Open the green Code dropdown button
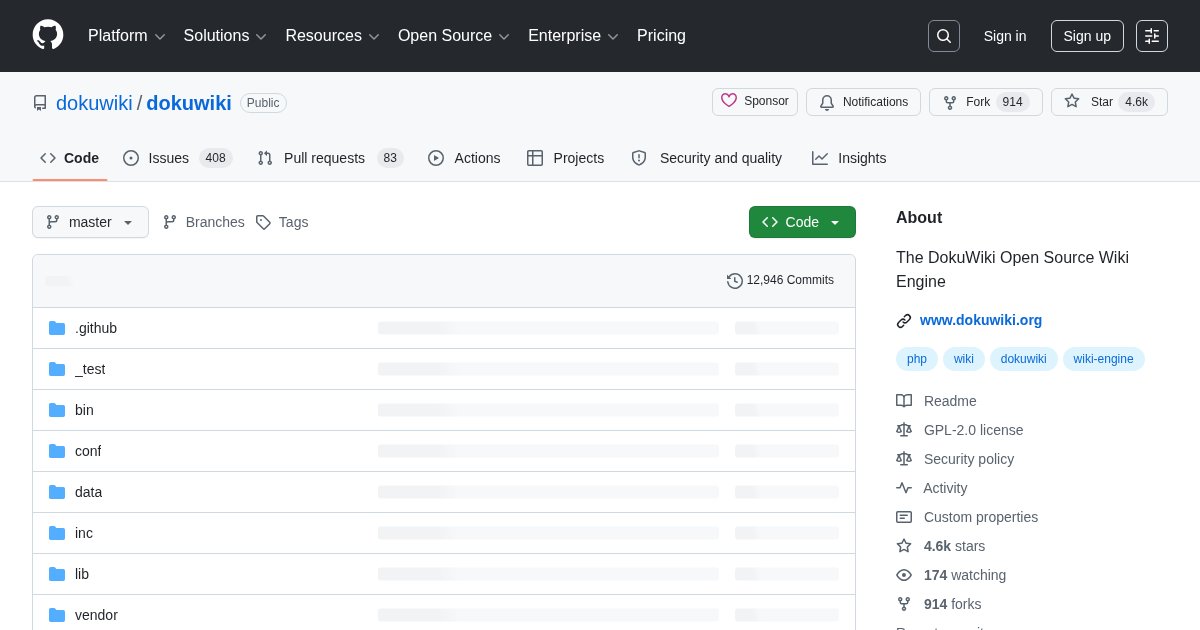This screenshot has width=1200, height=630. [802, 222]
